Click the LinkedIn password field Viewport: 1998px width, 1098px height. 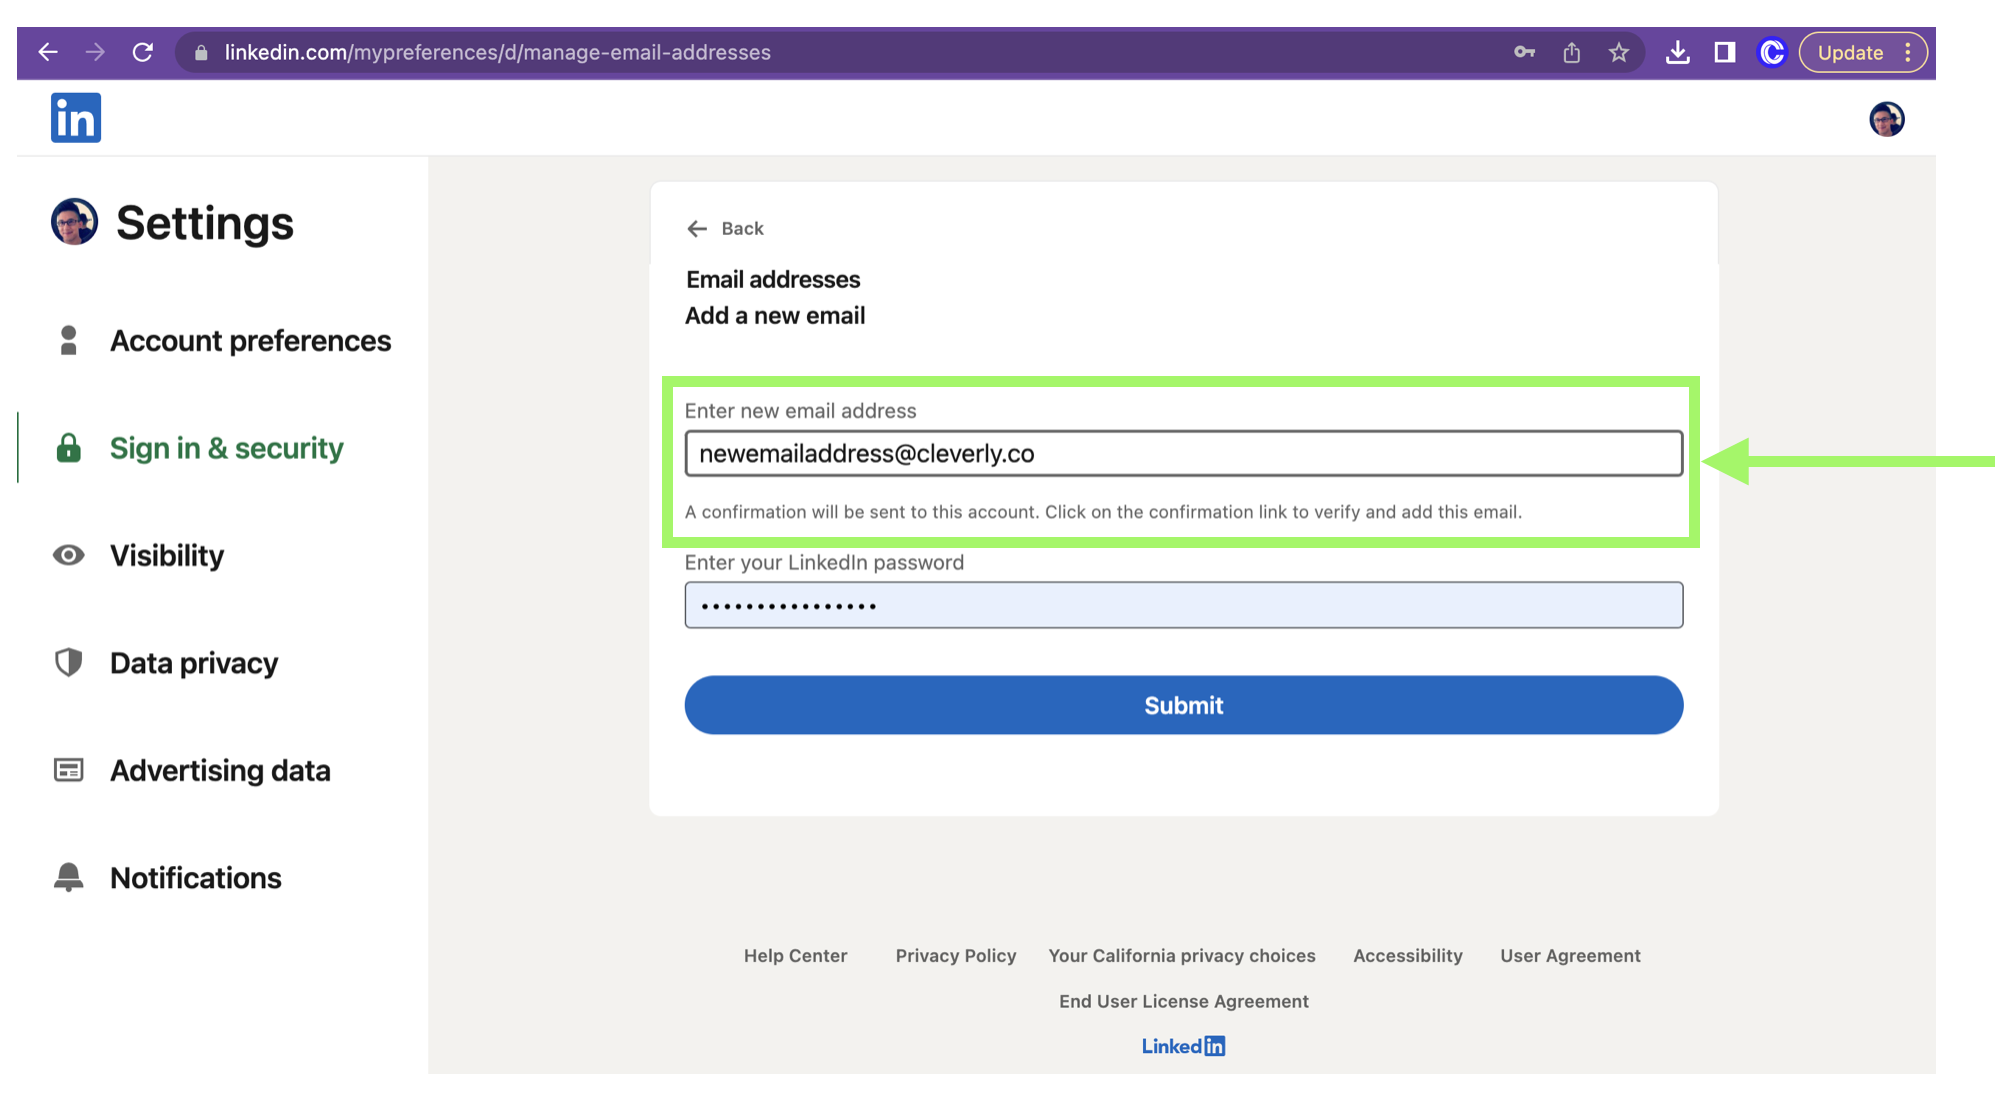1183,605
